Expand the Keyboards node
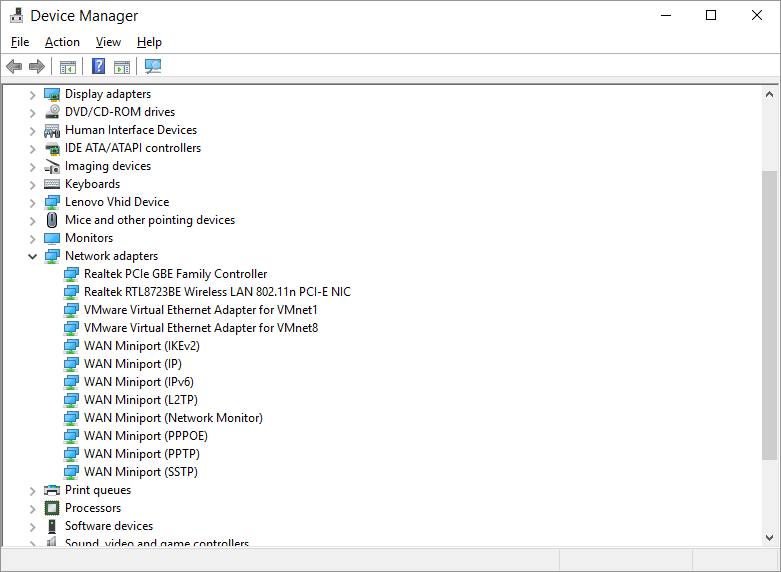This screenshot has height=572, width=781. pos(32,184)
